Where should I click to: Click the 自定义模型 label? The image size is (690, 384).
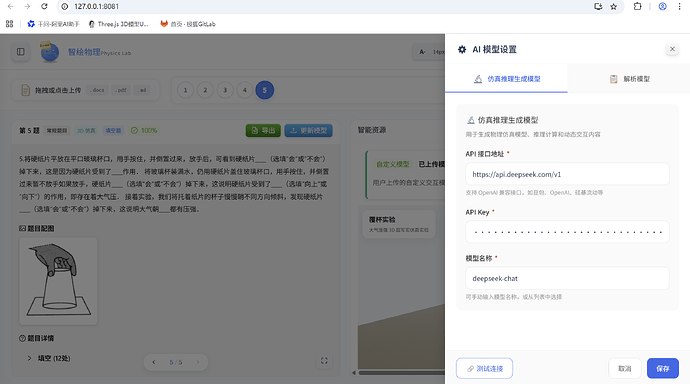(393, 164)
